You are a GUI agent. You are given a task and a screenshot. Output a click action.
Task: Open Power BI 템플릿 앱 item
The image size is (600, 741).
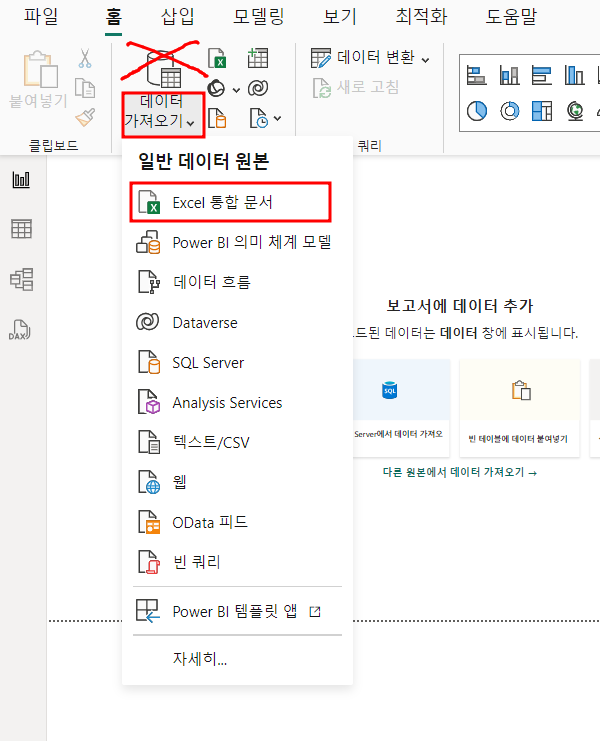pyautogui.click(x=237, y=612)
